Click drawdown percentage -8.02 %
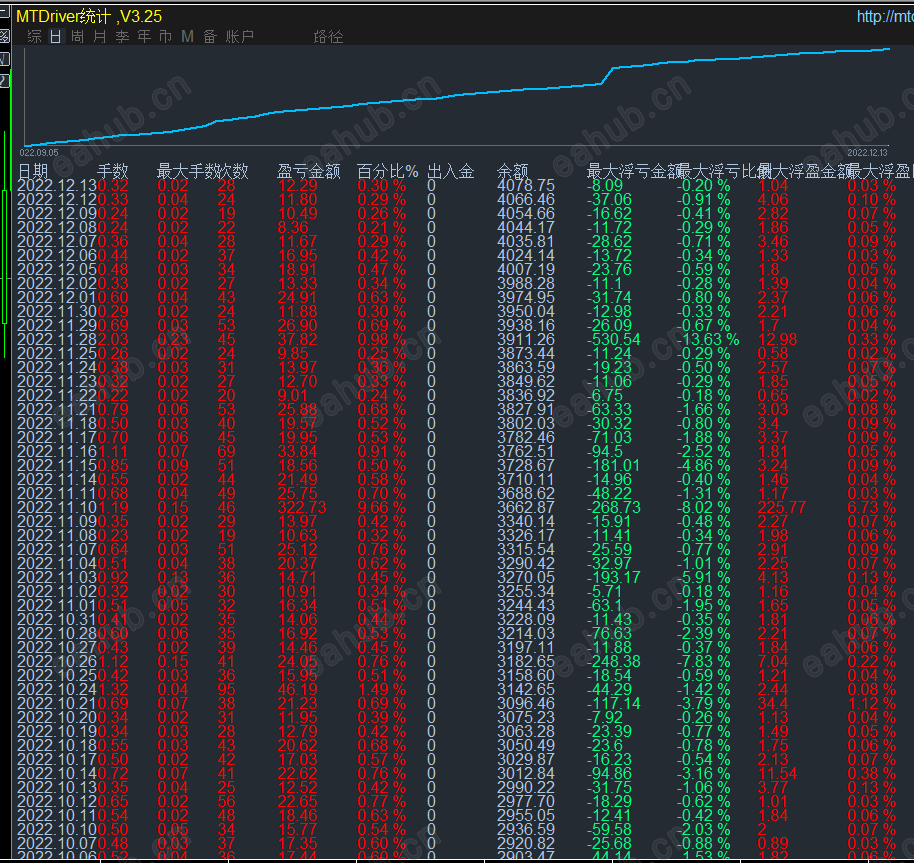The width and height of the screenshot is (914, 863). point(703,508)
